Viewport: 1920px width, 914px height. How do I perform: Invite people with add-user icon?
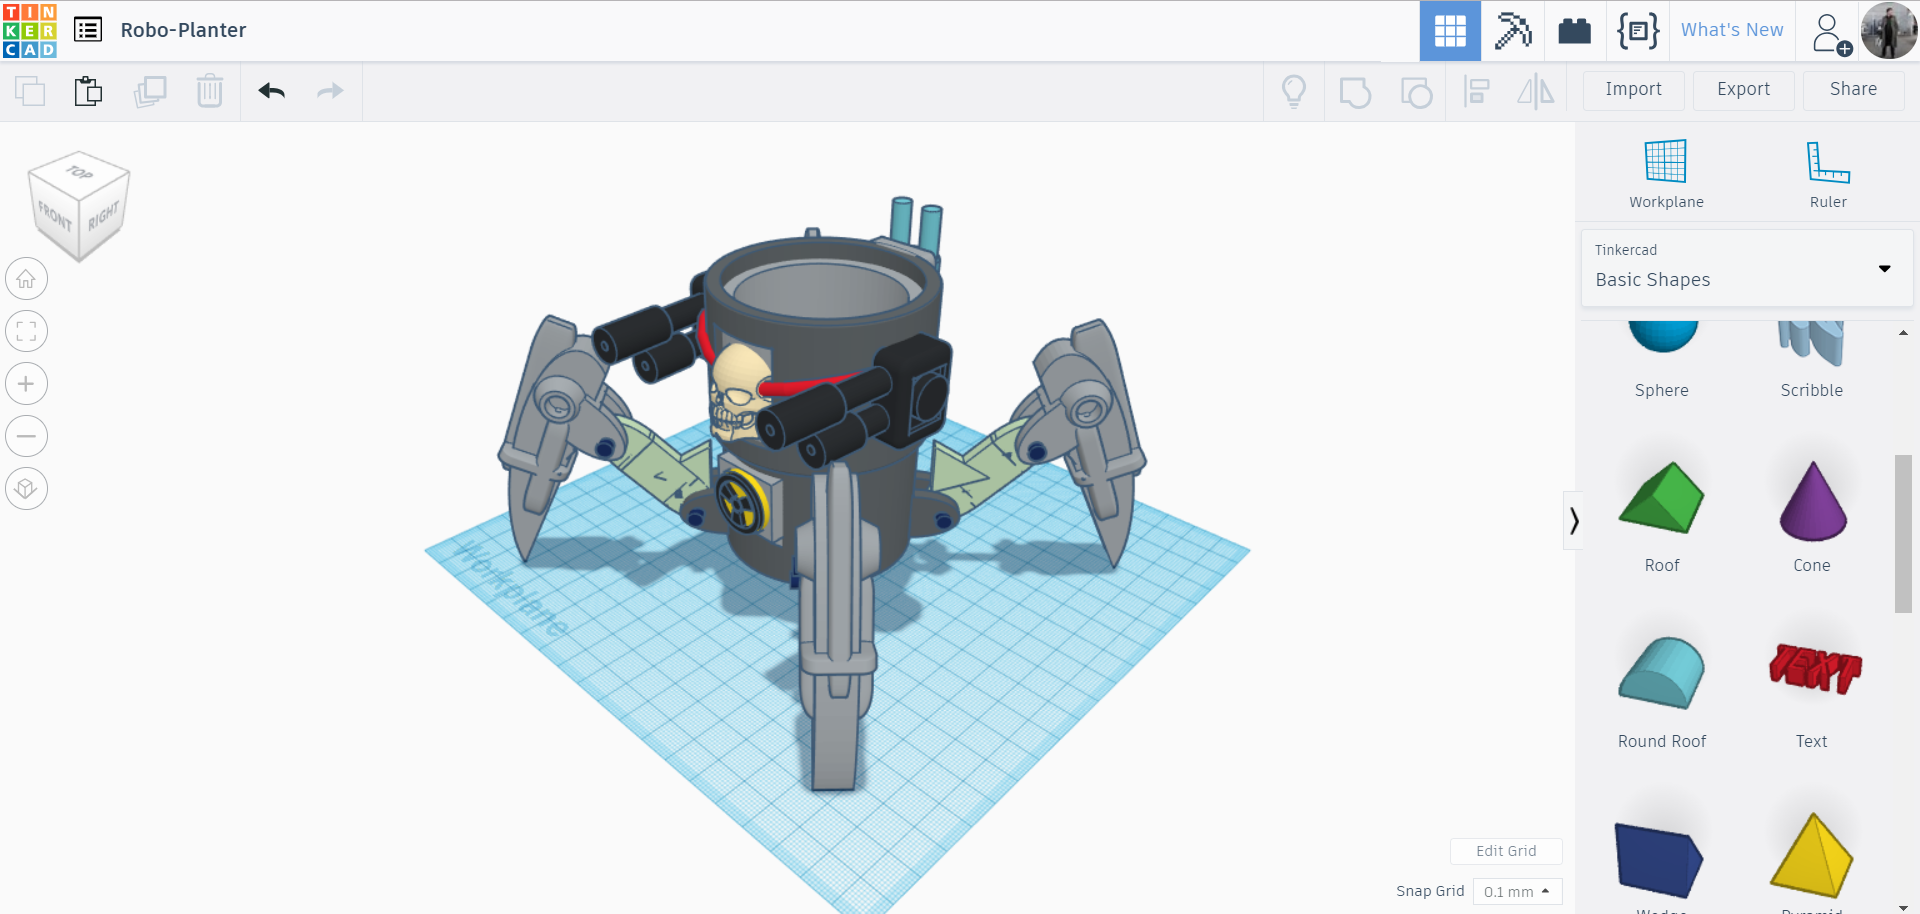coord(1830,33)
